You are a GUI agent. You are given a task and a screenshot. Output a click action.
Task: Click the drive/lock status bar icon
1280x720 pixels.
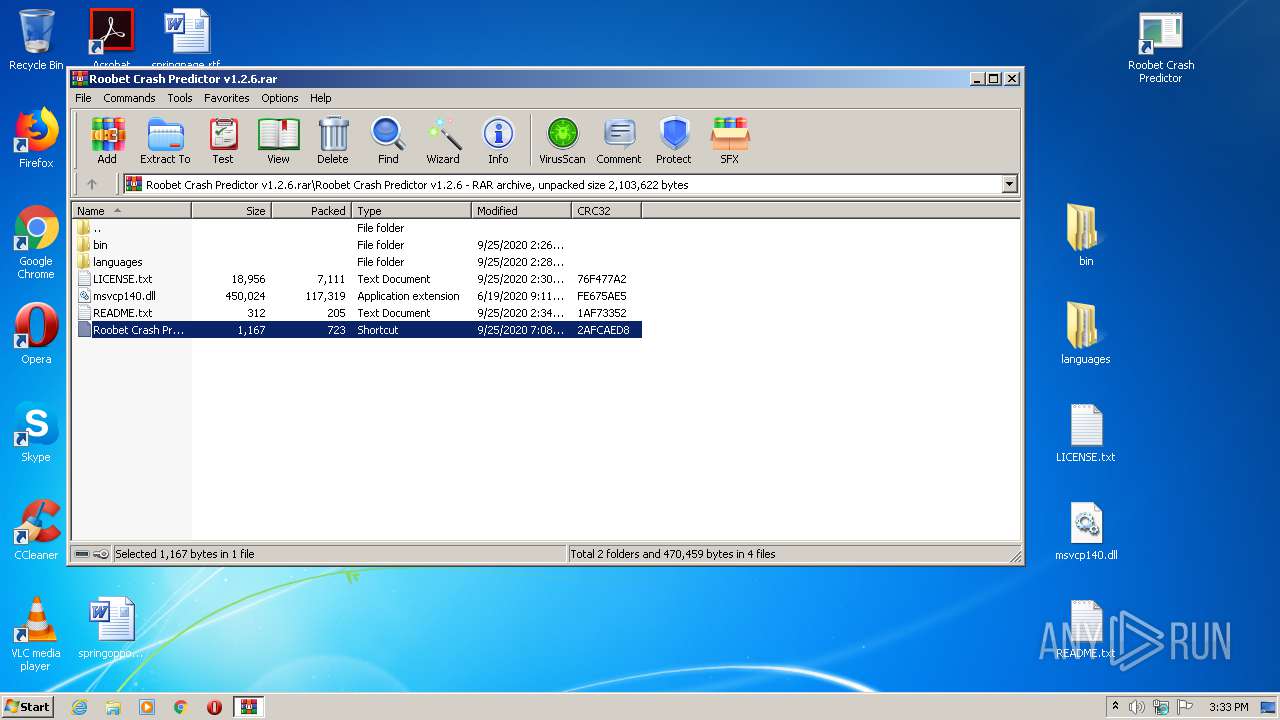[x=92, y=554]
